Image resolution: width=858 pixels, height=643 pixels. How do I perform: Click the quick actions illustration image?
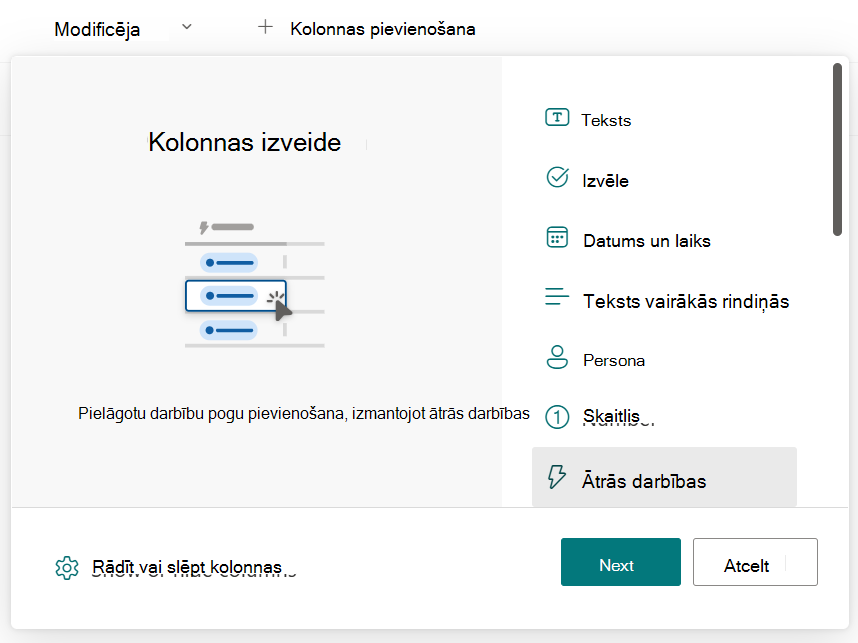(x=254, y=283)
